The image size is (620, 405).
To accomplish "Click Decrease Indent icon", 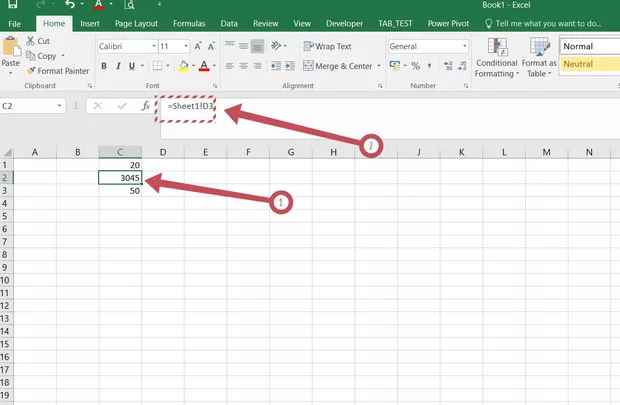I will pos(276,66).
